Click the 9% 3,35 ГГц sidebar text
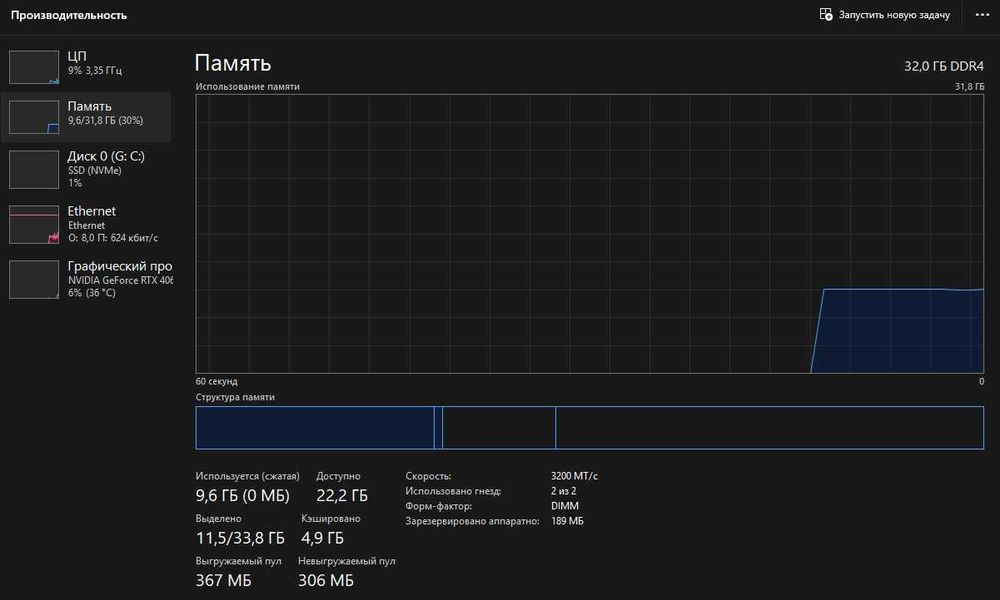Image resolution: width=1000 pixels, height=600 pixels. pyautogui.click(x=95, y=70)
